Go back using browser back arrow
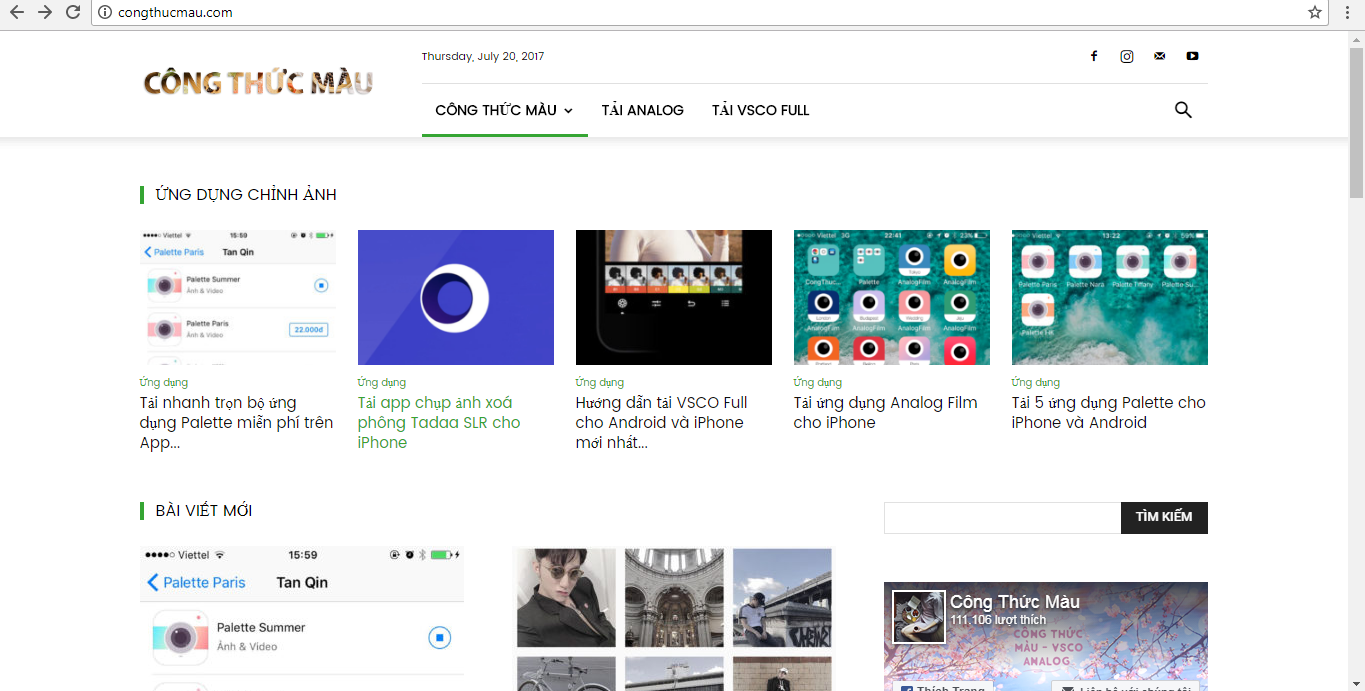1365x691 pixels. pos(16,12)
